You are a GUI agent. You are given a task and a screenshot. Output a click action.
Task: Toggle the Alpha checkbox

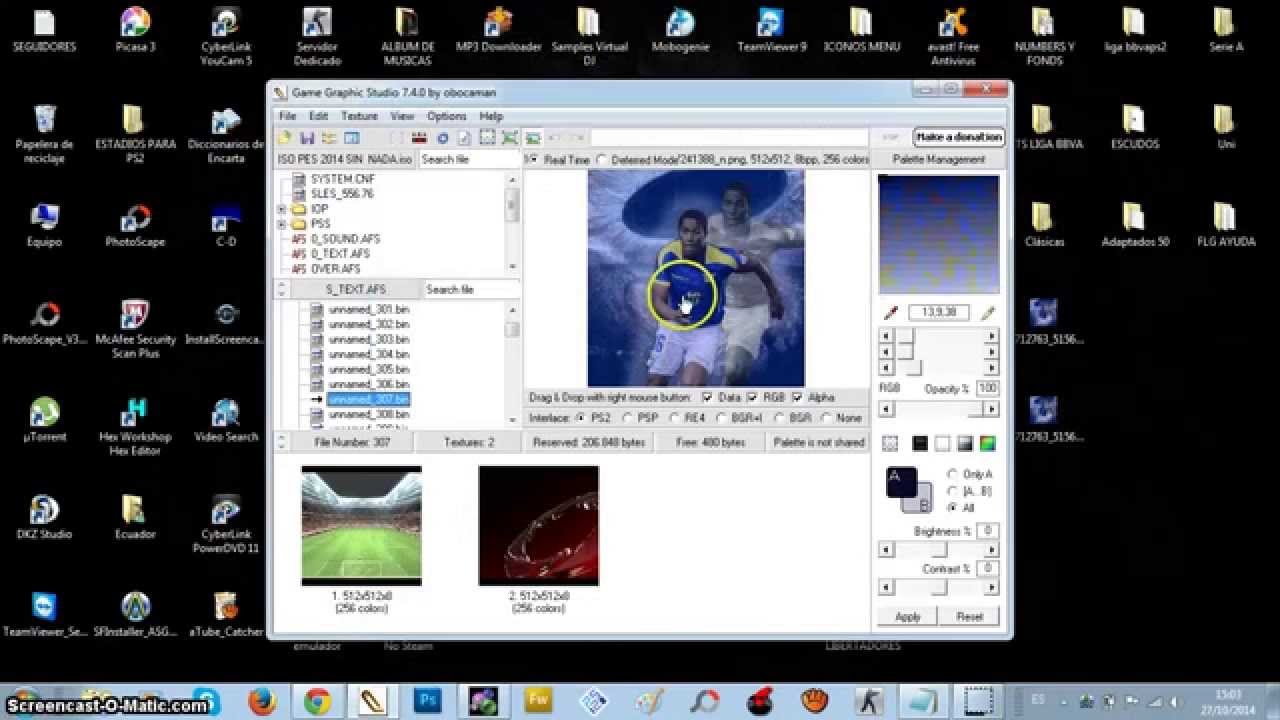pos(797,397)
